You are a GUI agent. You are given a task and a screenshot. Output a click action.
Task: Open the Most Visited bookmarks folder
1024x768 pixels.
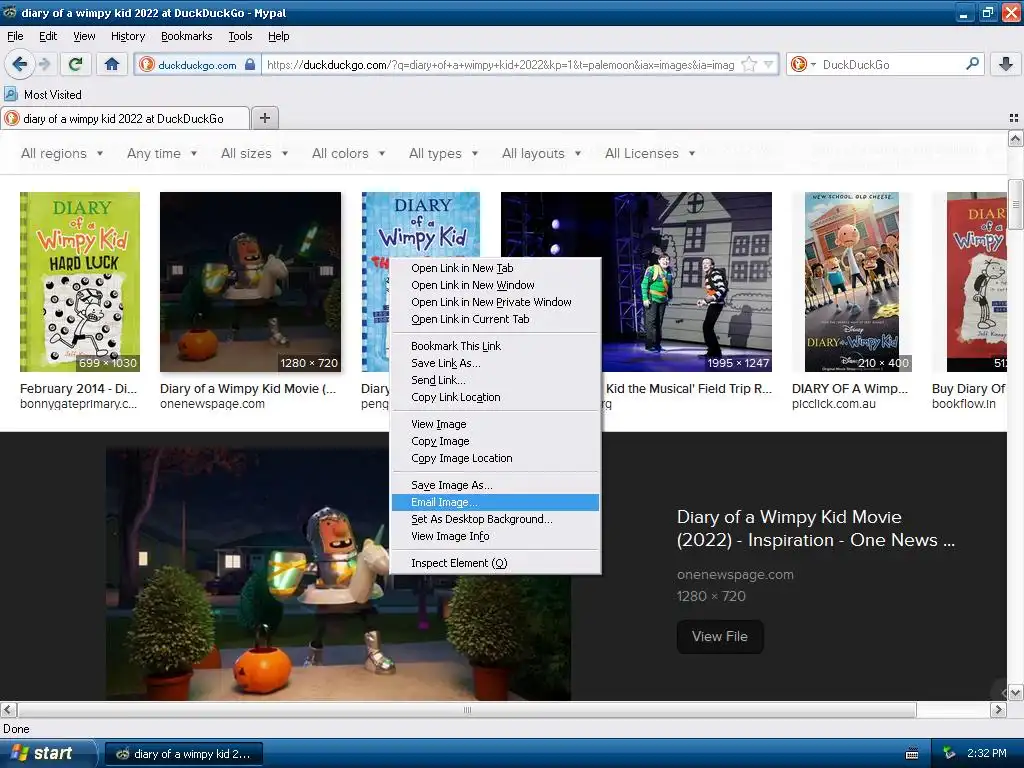pyautogui.click(x=43, y=95)
